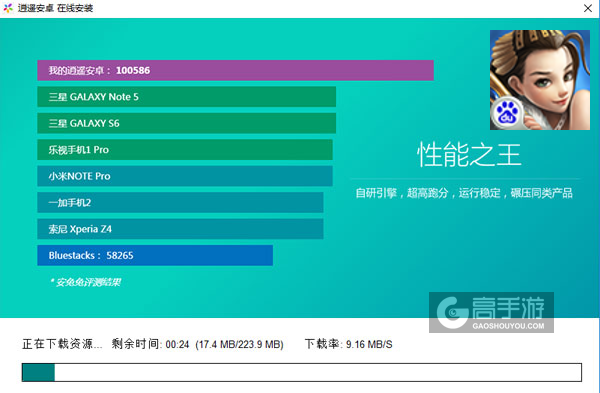Image resolution: width=600 pixels, height=393 pixels.
Task: Click the game character thumbnail image
Action: (x=540, y=80)
